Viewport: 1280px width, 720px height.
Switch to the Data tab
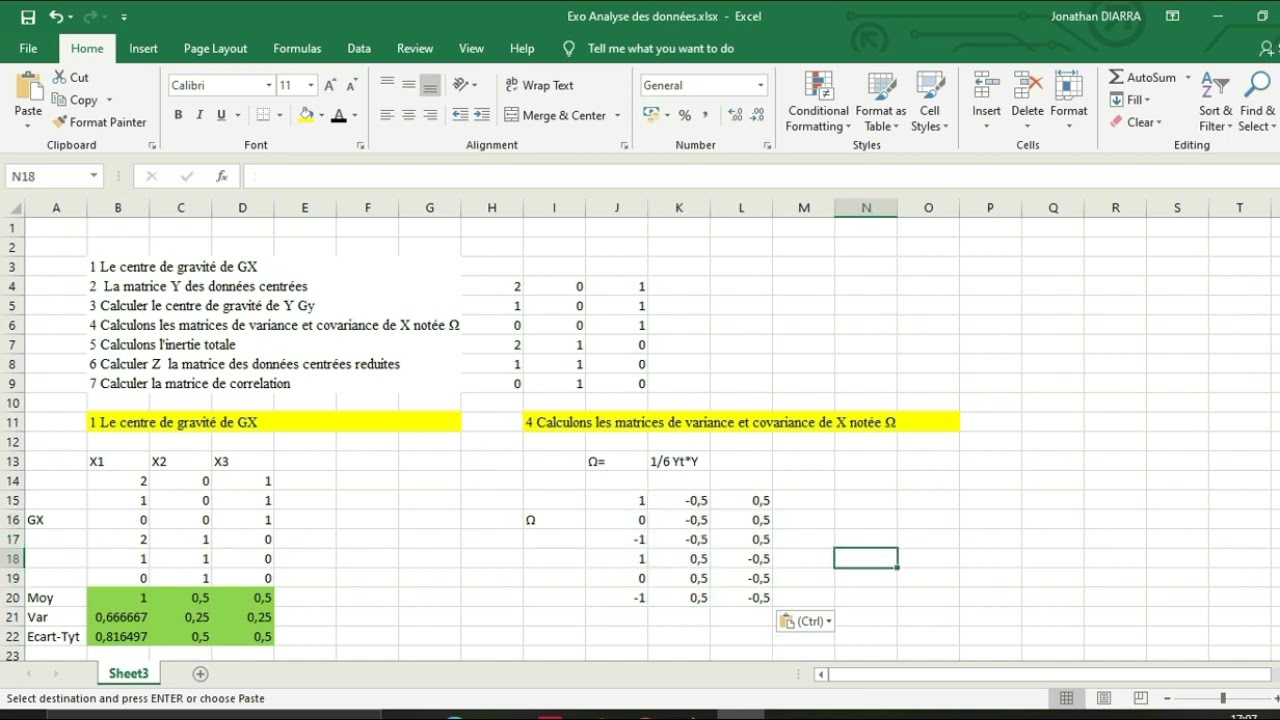coord(359,48)
